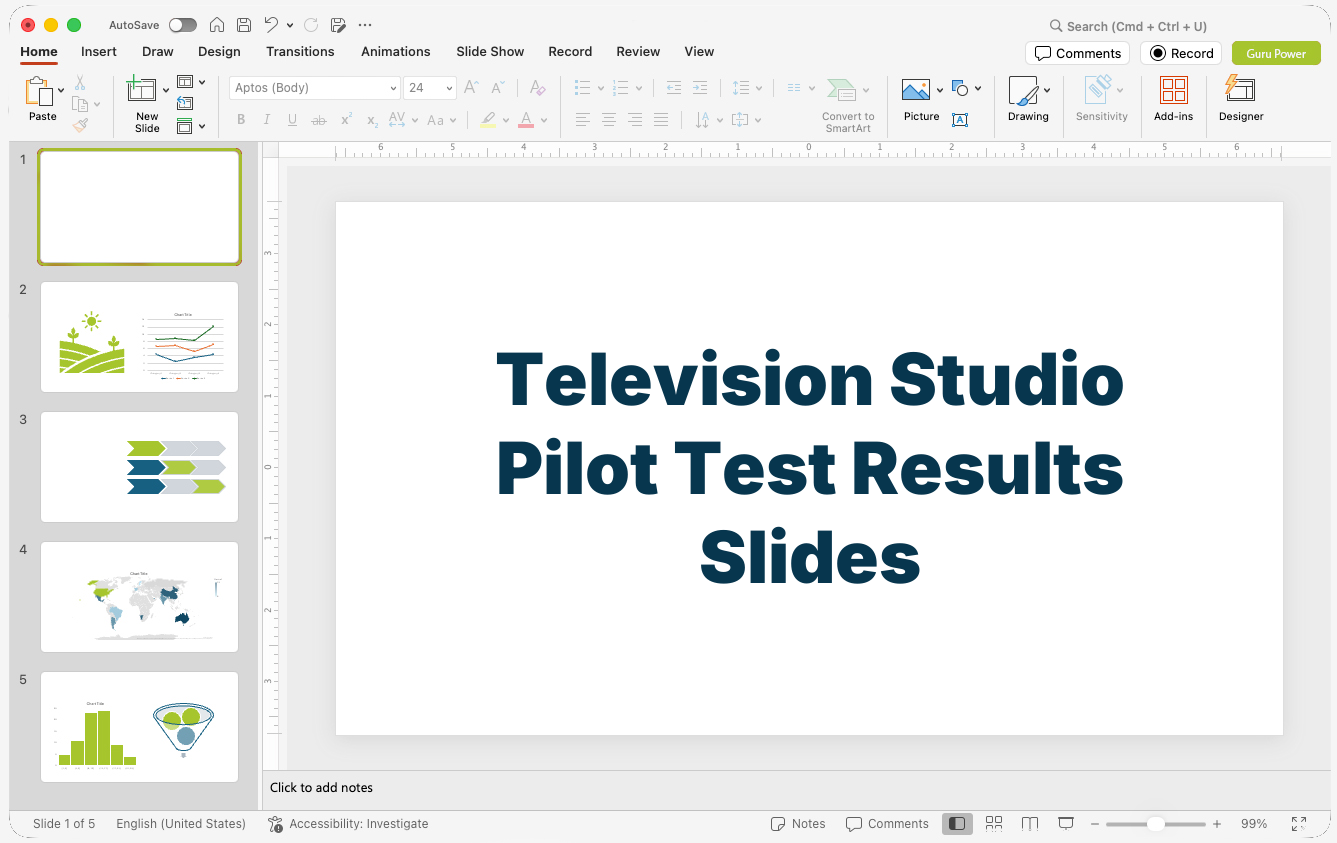The image size is (1337, 843).
Task: Open the Transitions tab
Action: coord(300,51)
